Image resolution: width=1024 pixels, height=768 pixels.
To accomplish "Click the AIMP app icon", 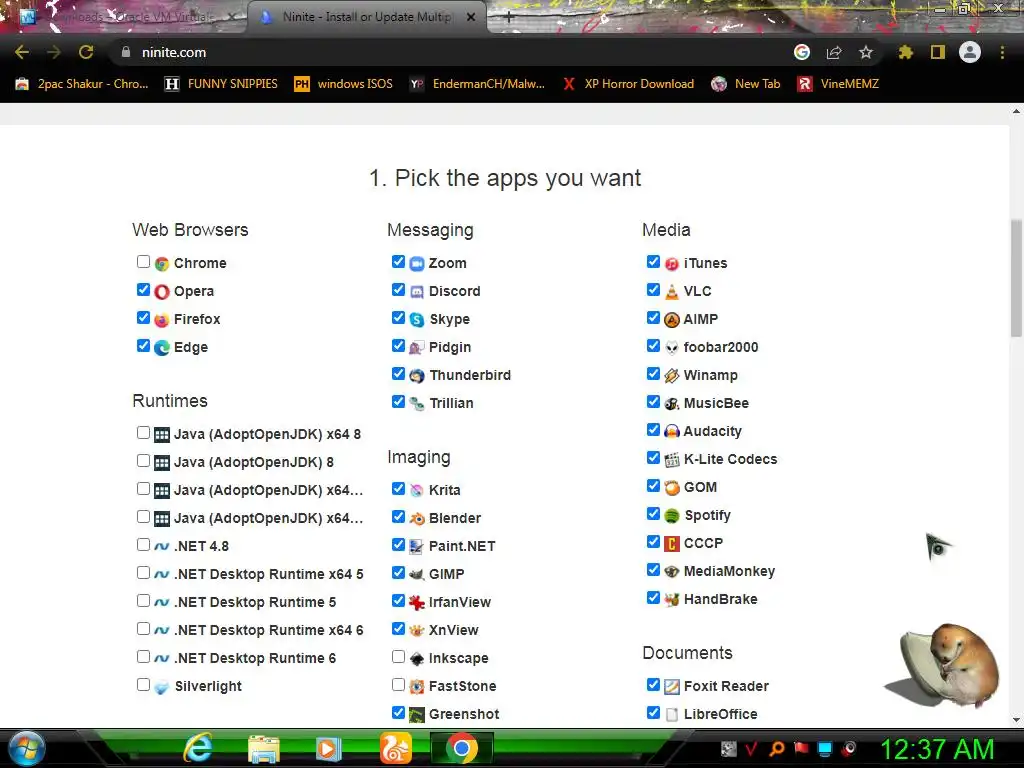I will tap(671, 320).
